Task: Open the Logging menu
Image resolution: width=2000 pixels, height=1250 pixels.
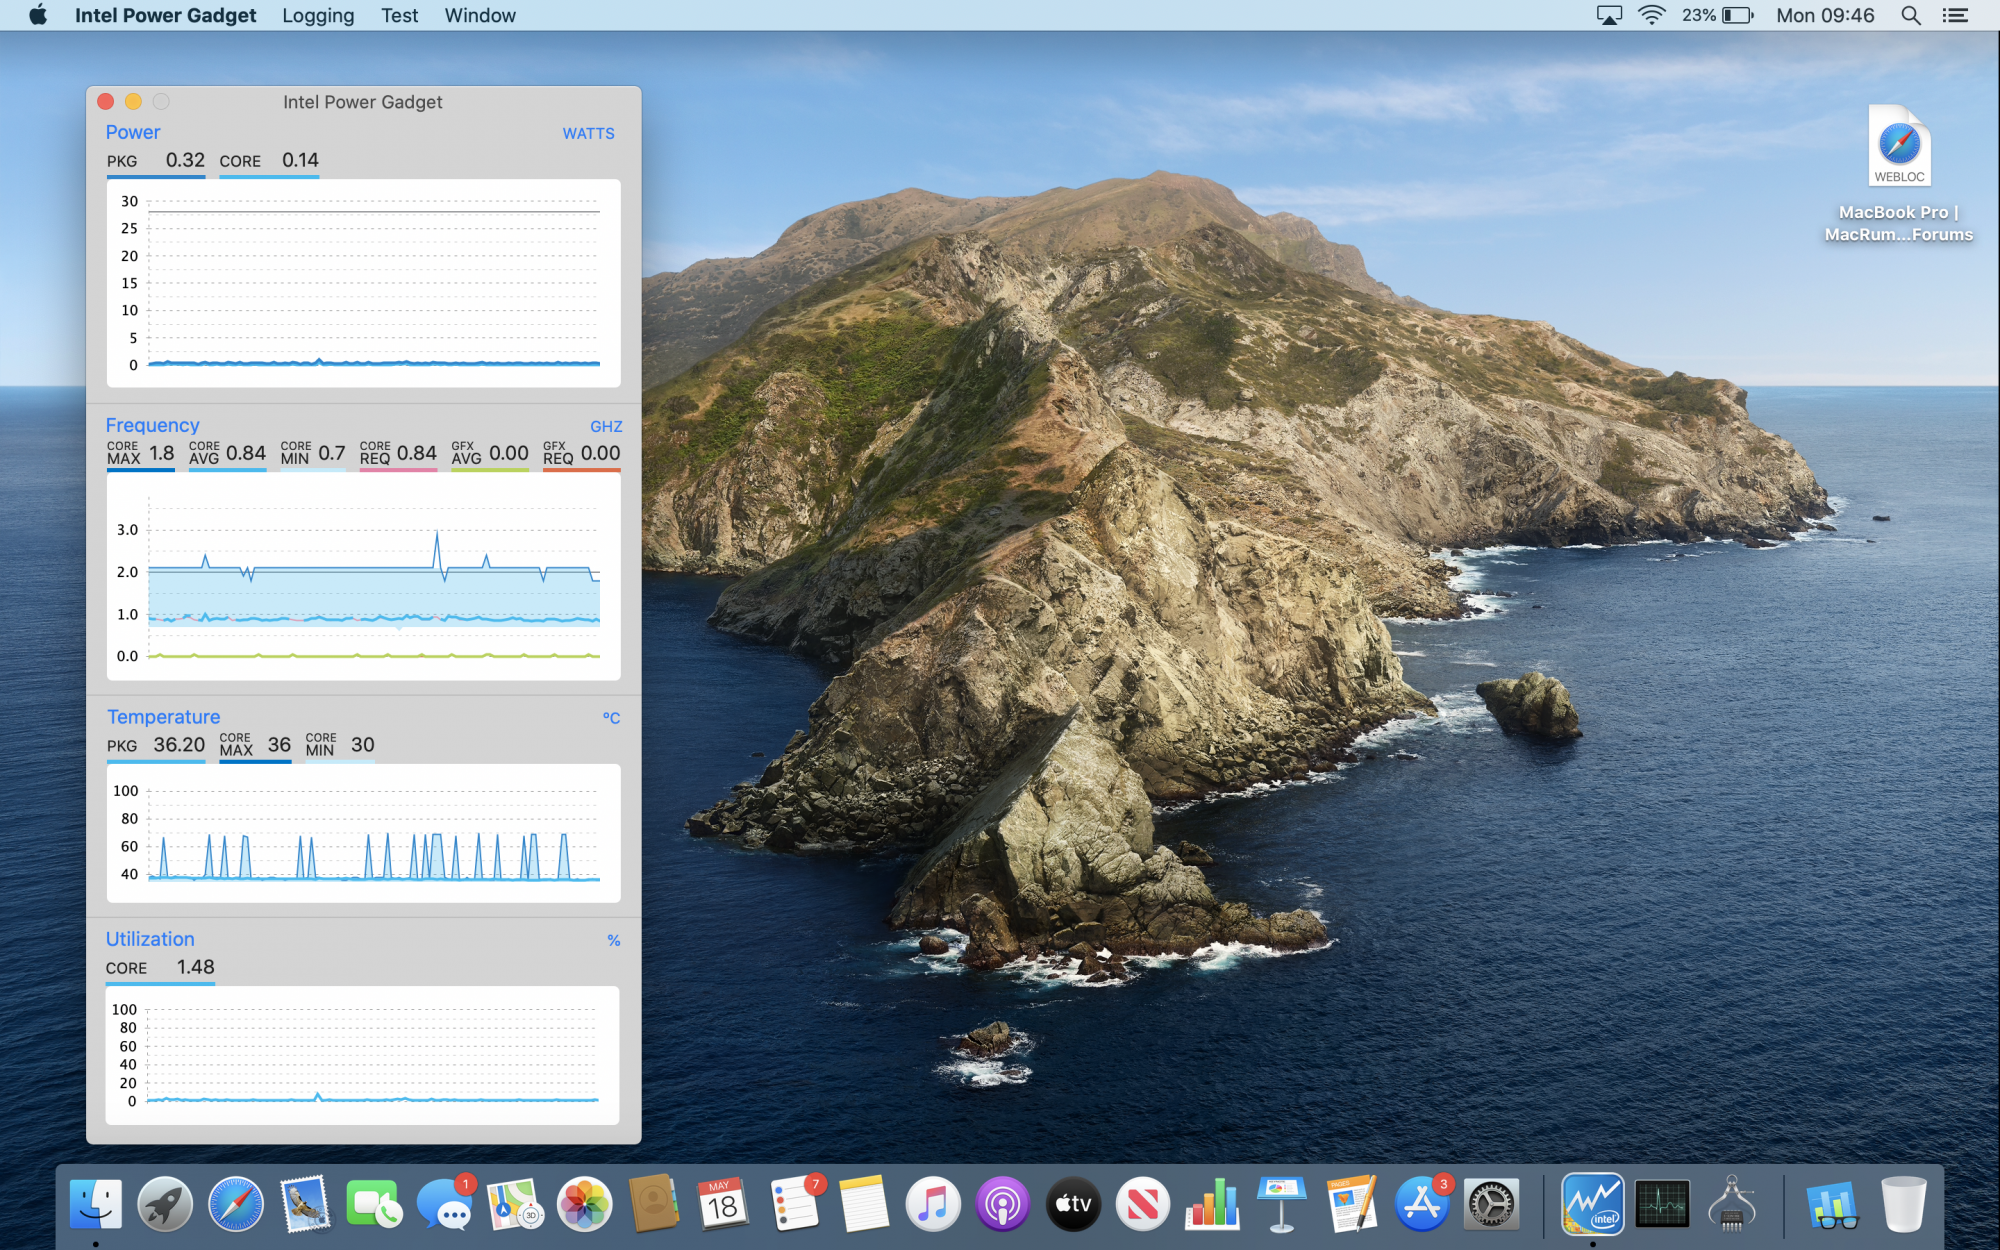Action: (x=318, y=15)
